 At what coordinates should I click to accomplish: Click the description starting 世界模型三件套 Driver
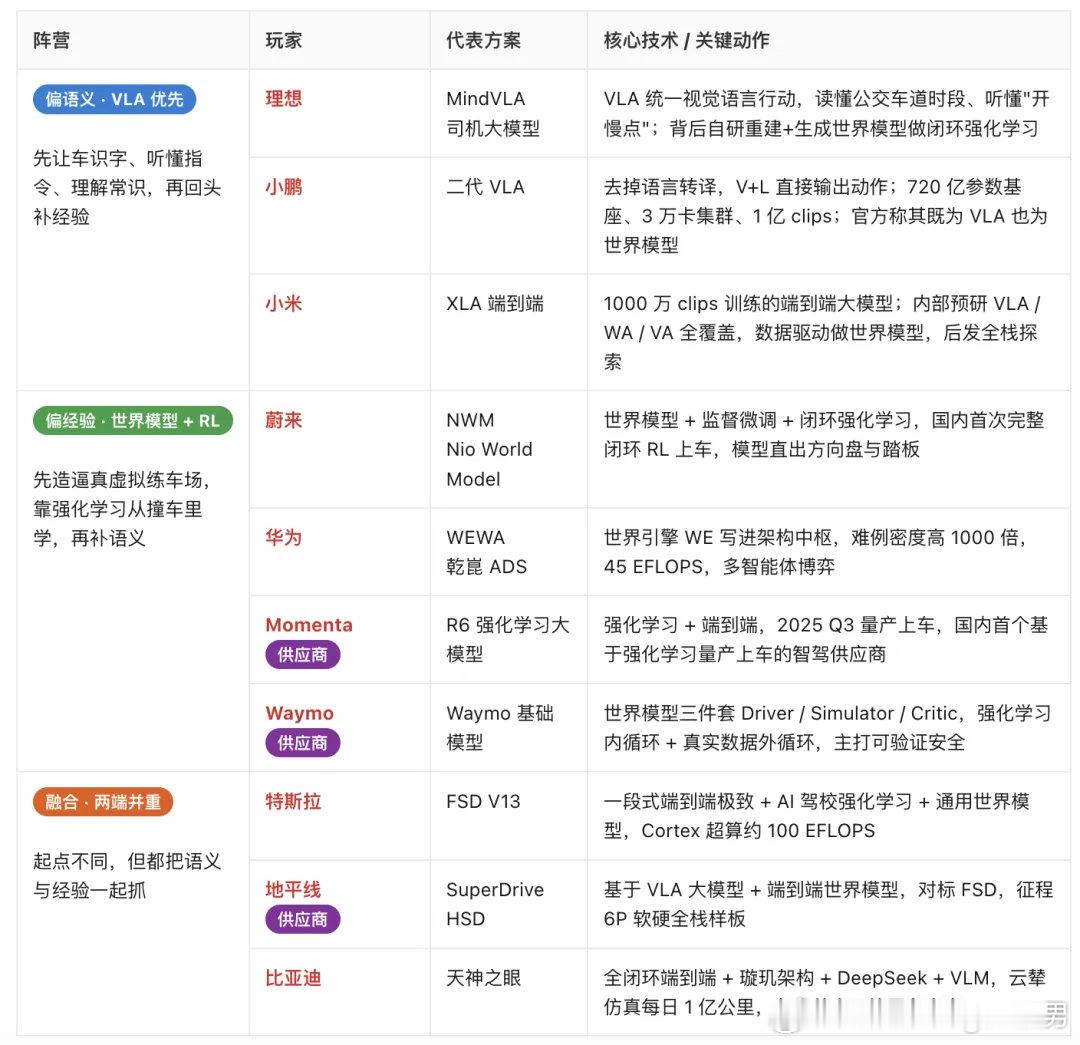tap(827, 727)
